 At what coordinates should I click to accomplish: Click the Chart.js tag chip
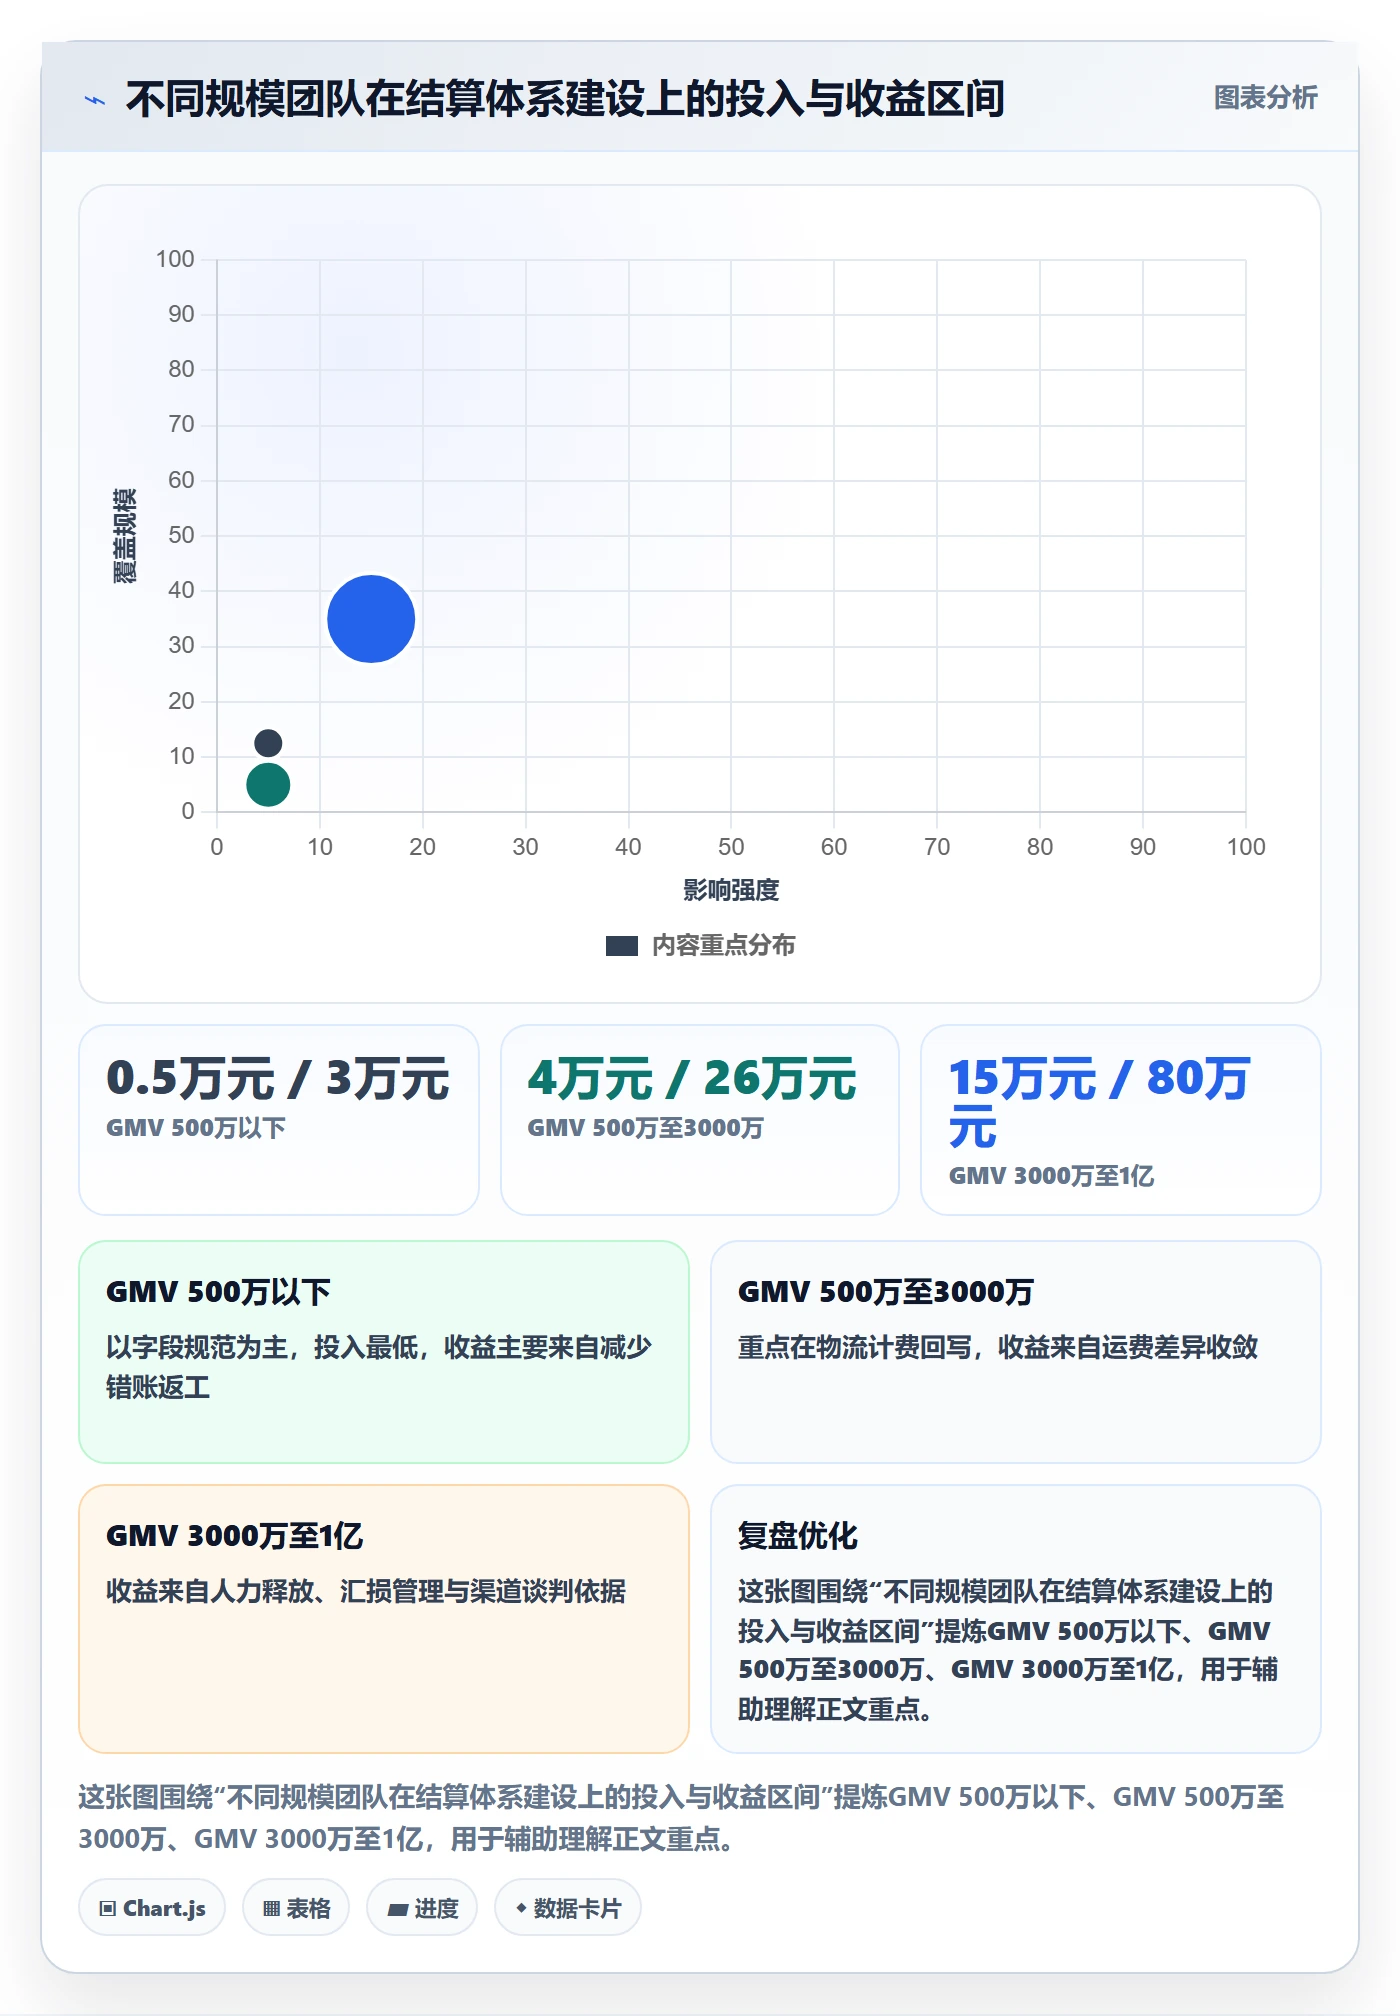pyautogui.click(x=152, y=1908)
